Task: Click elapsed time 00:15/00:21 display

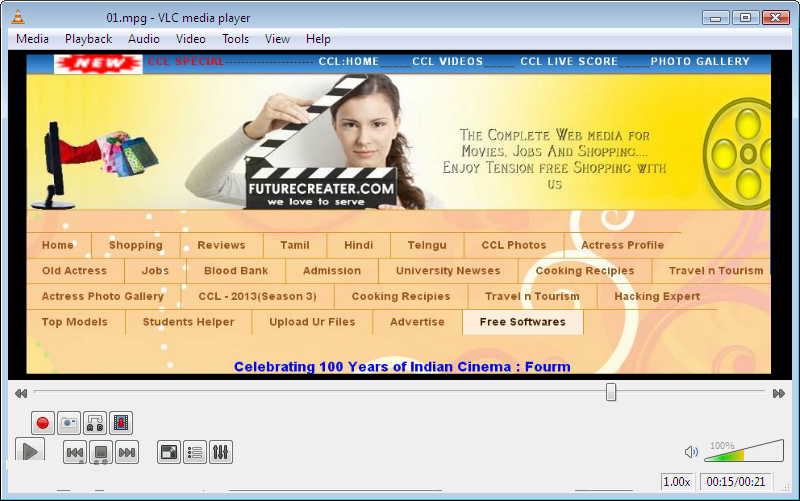Action: 736,482
